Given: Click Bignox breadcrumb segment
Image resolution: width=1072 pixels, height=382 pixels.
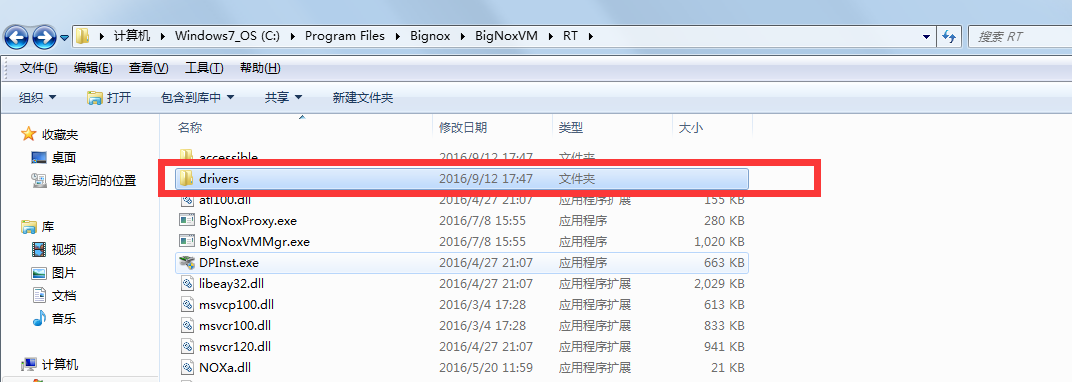Looking at the screenshot, I should [429, 36].
